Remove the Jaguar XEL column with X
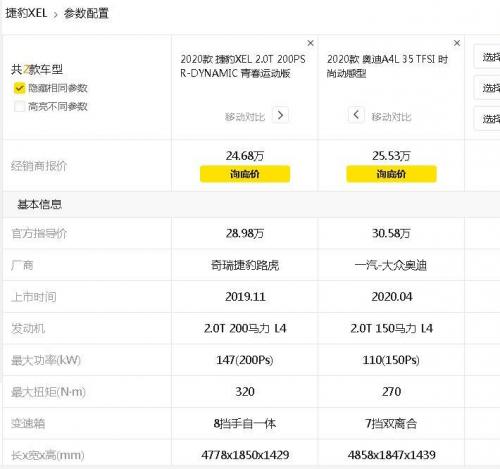The image size is (500, 469). pyautogui.click(x=310, y=43)
